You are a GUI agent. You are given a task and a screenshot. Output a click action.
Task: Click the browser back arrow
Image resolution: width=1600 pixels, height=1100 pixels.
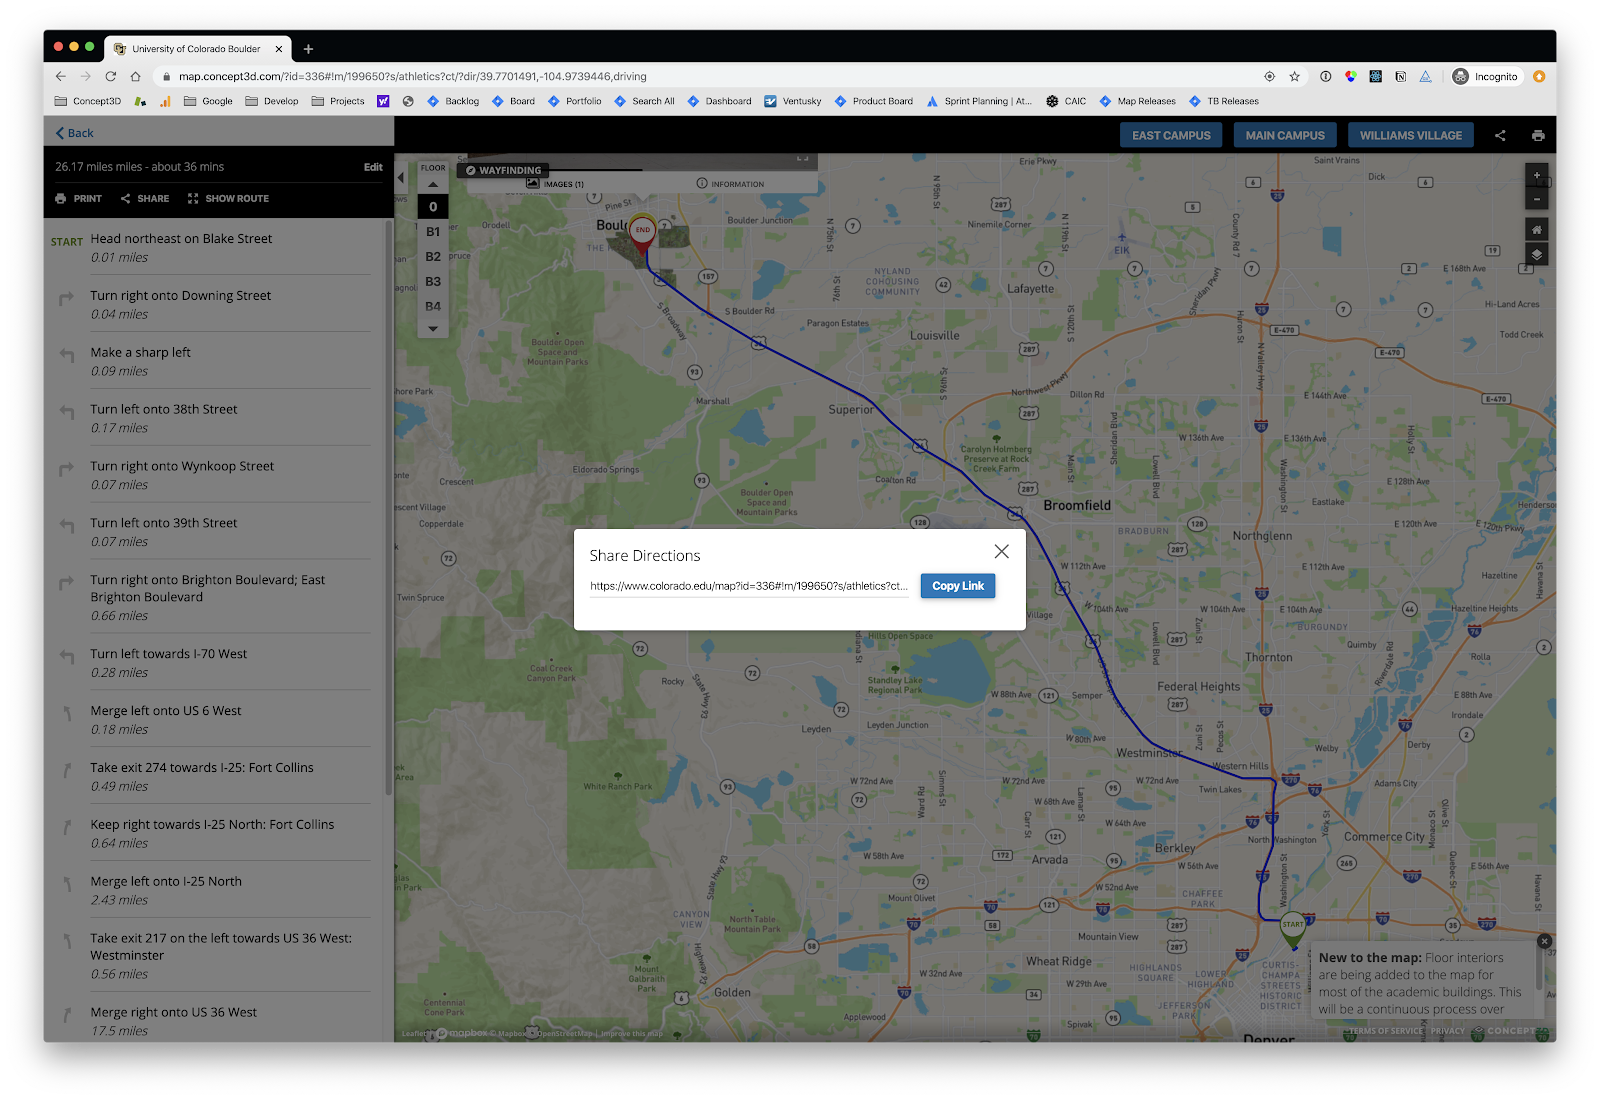(61, 76)
